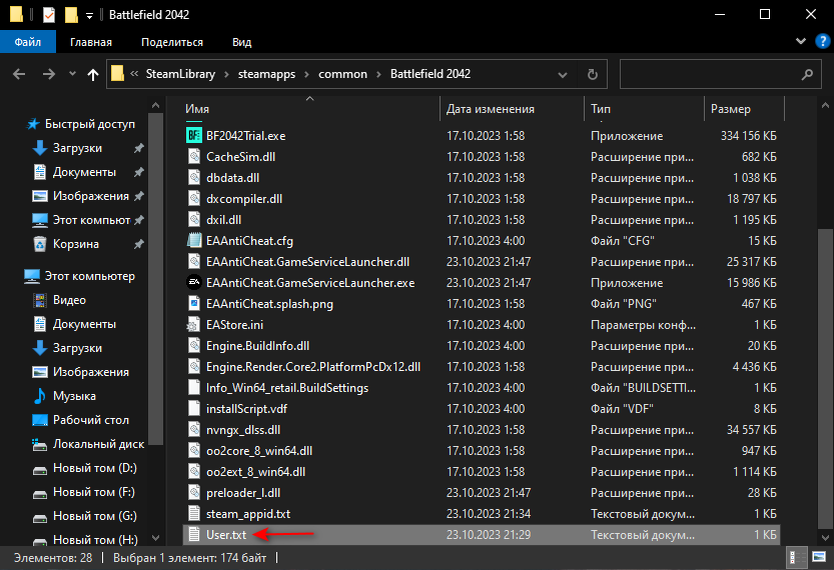Go up one folder level arrow
The image size is (834, 570).
[x=93, y=74]
